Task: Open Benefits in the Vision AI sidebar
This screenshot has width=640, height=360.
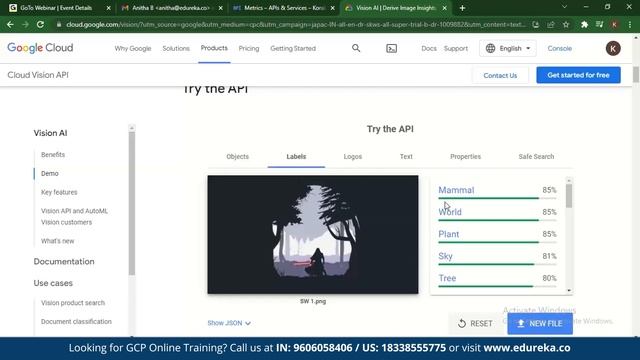Action: coord(53,155)
